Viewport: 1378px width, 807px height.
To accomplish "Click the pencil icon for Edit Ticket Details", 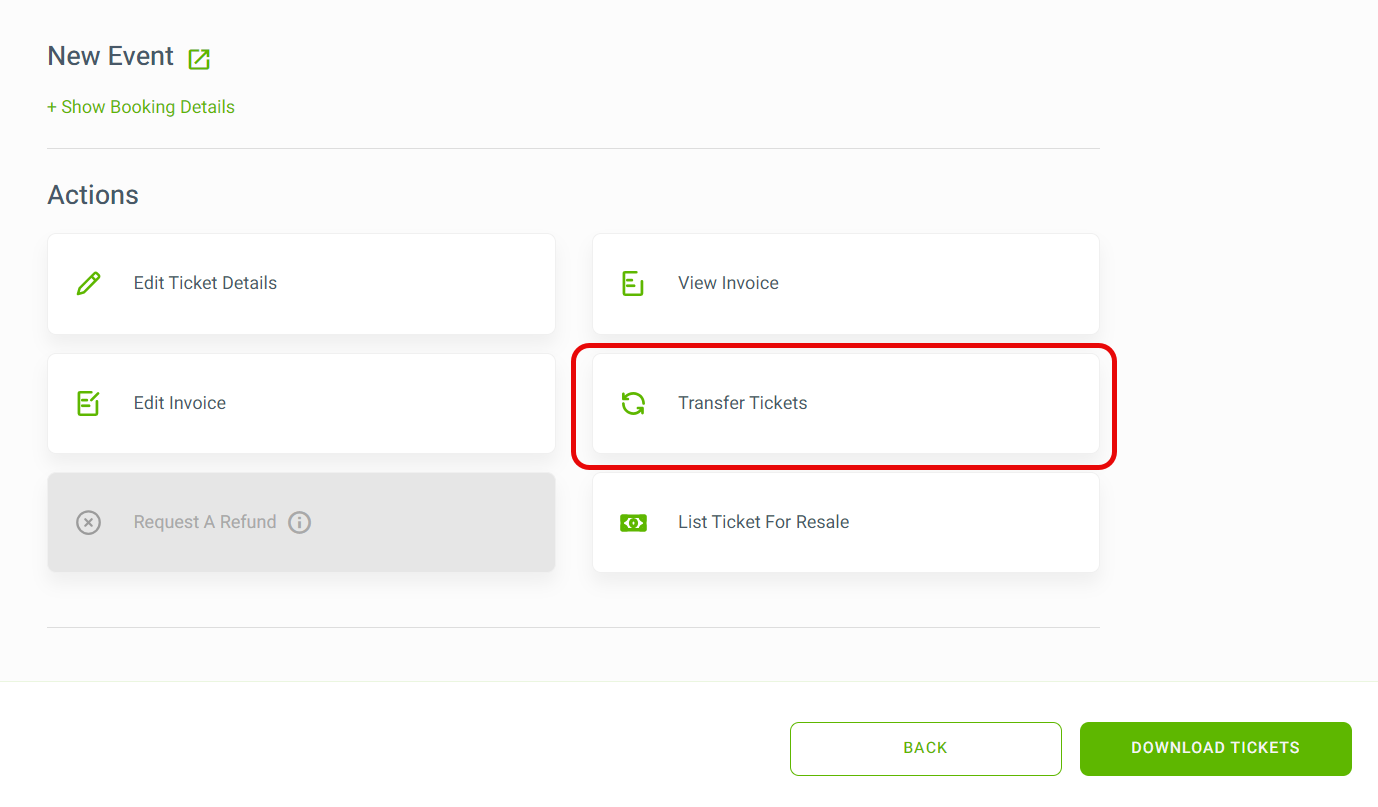I will 89,283.
